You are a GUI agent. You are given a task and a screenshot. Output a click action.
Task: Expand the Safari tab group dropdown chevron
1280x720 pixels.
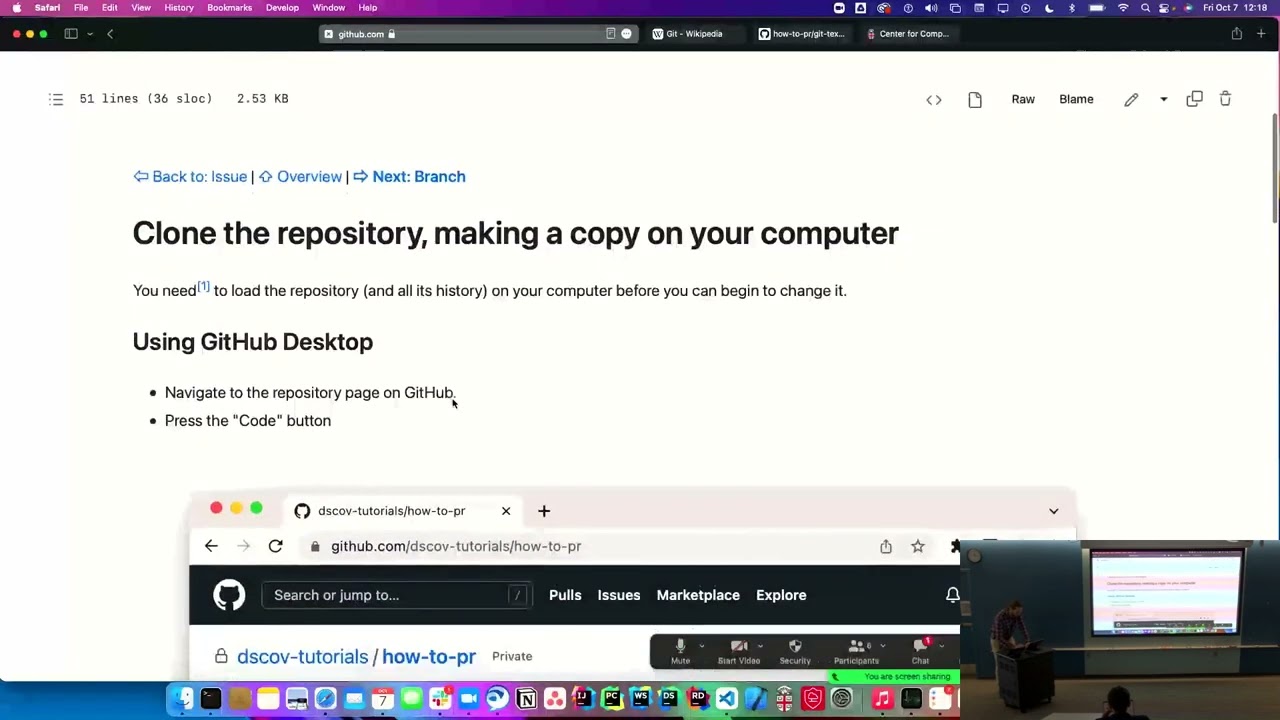[89, 34]
